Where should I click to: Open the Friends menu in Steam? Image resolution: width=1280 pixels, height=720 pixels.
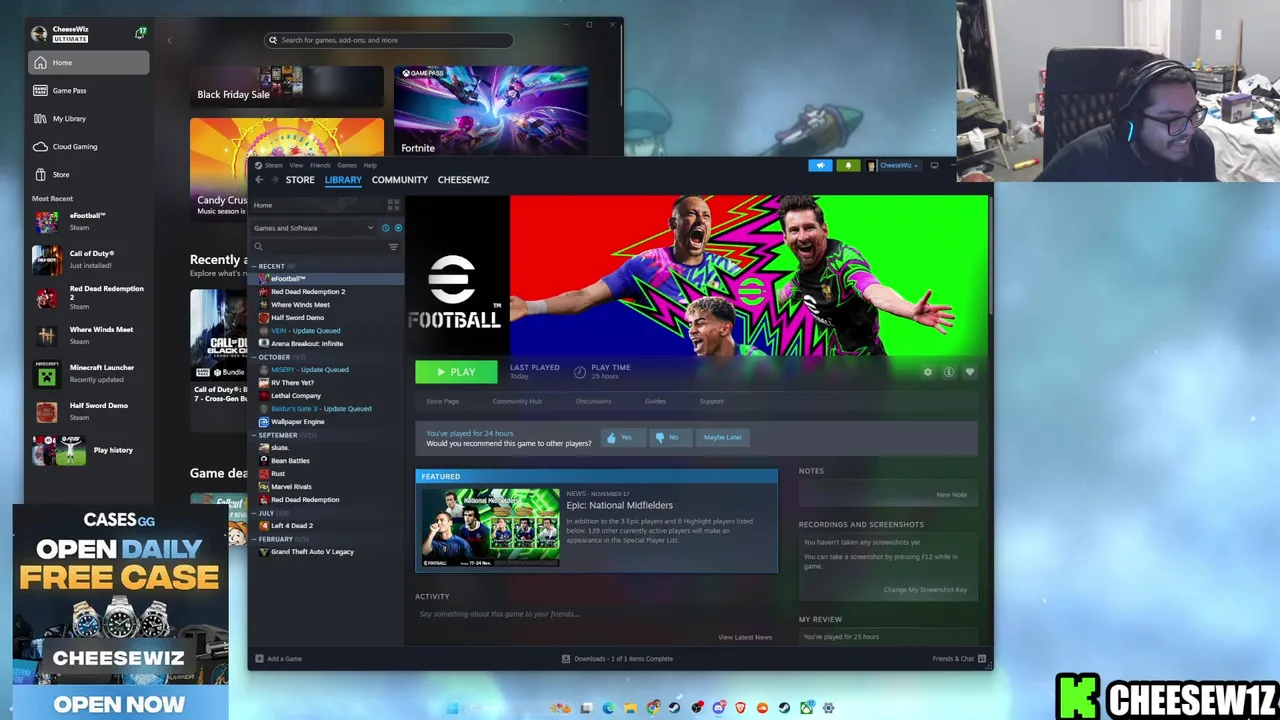(x=320, y=165)
